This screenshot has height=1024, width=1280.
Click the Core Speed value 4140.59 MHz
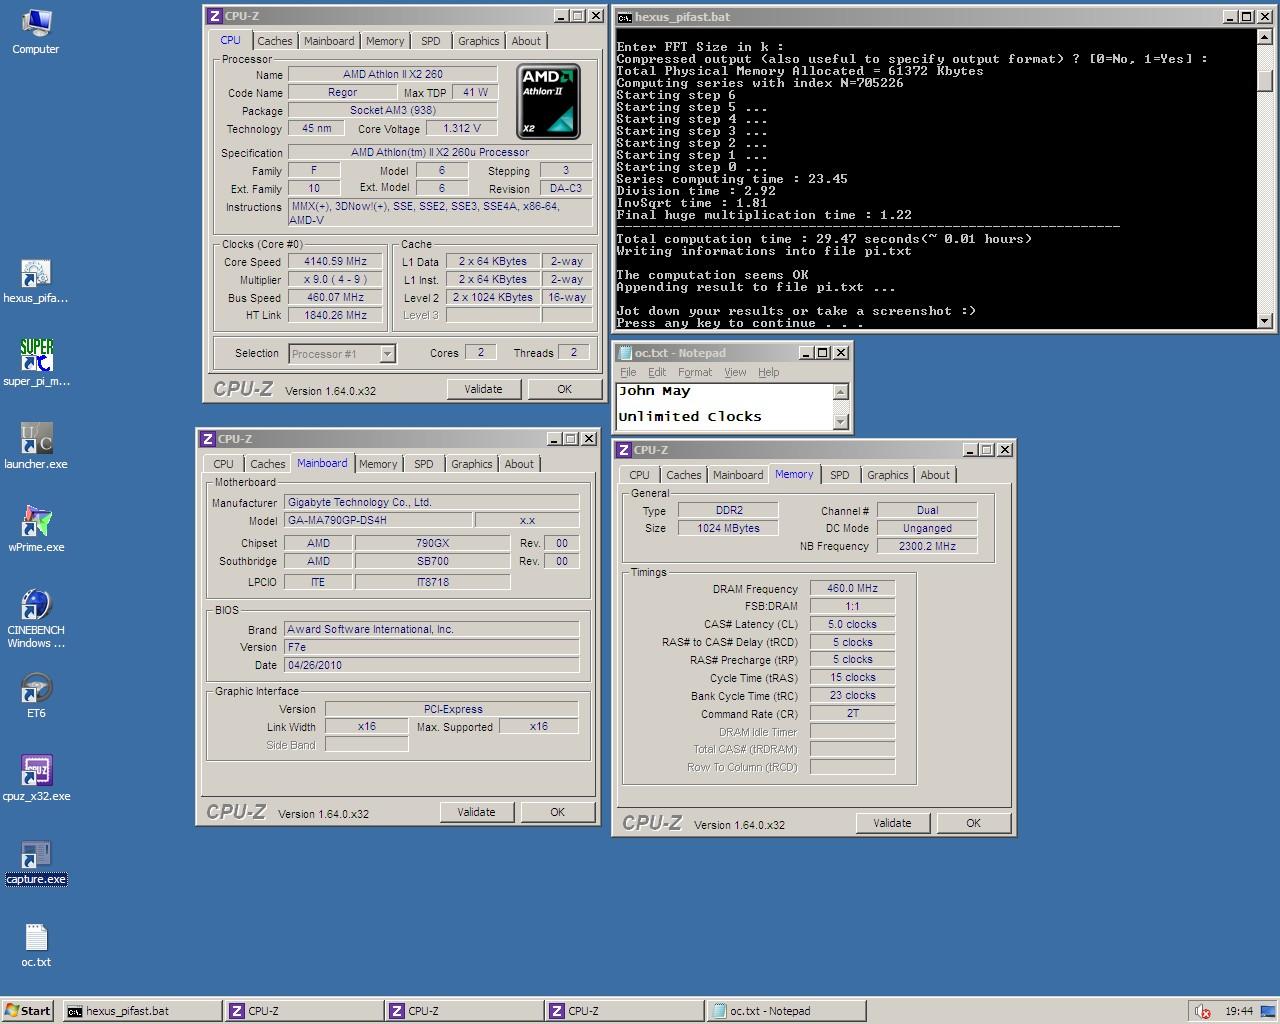click(x=335, y=261)
